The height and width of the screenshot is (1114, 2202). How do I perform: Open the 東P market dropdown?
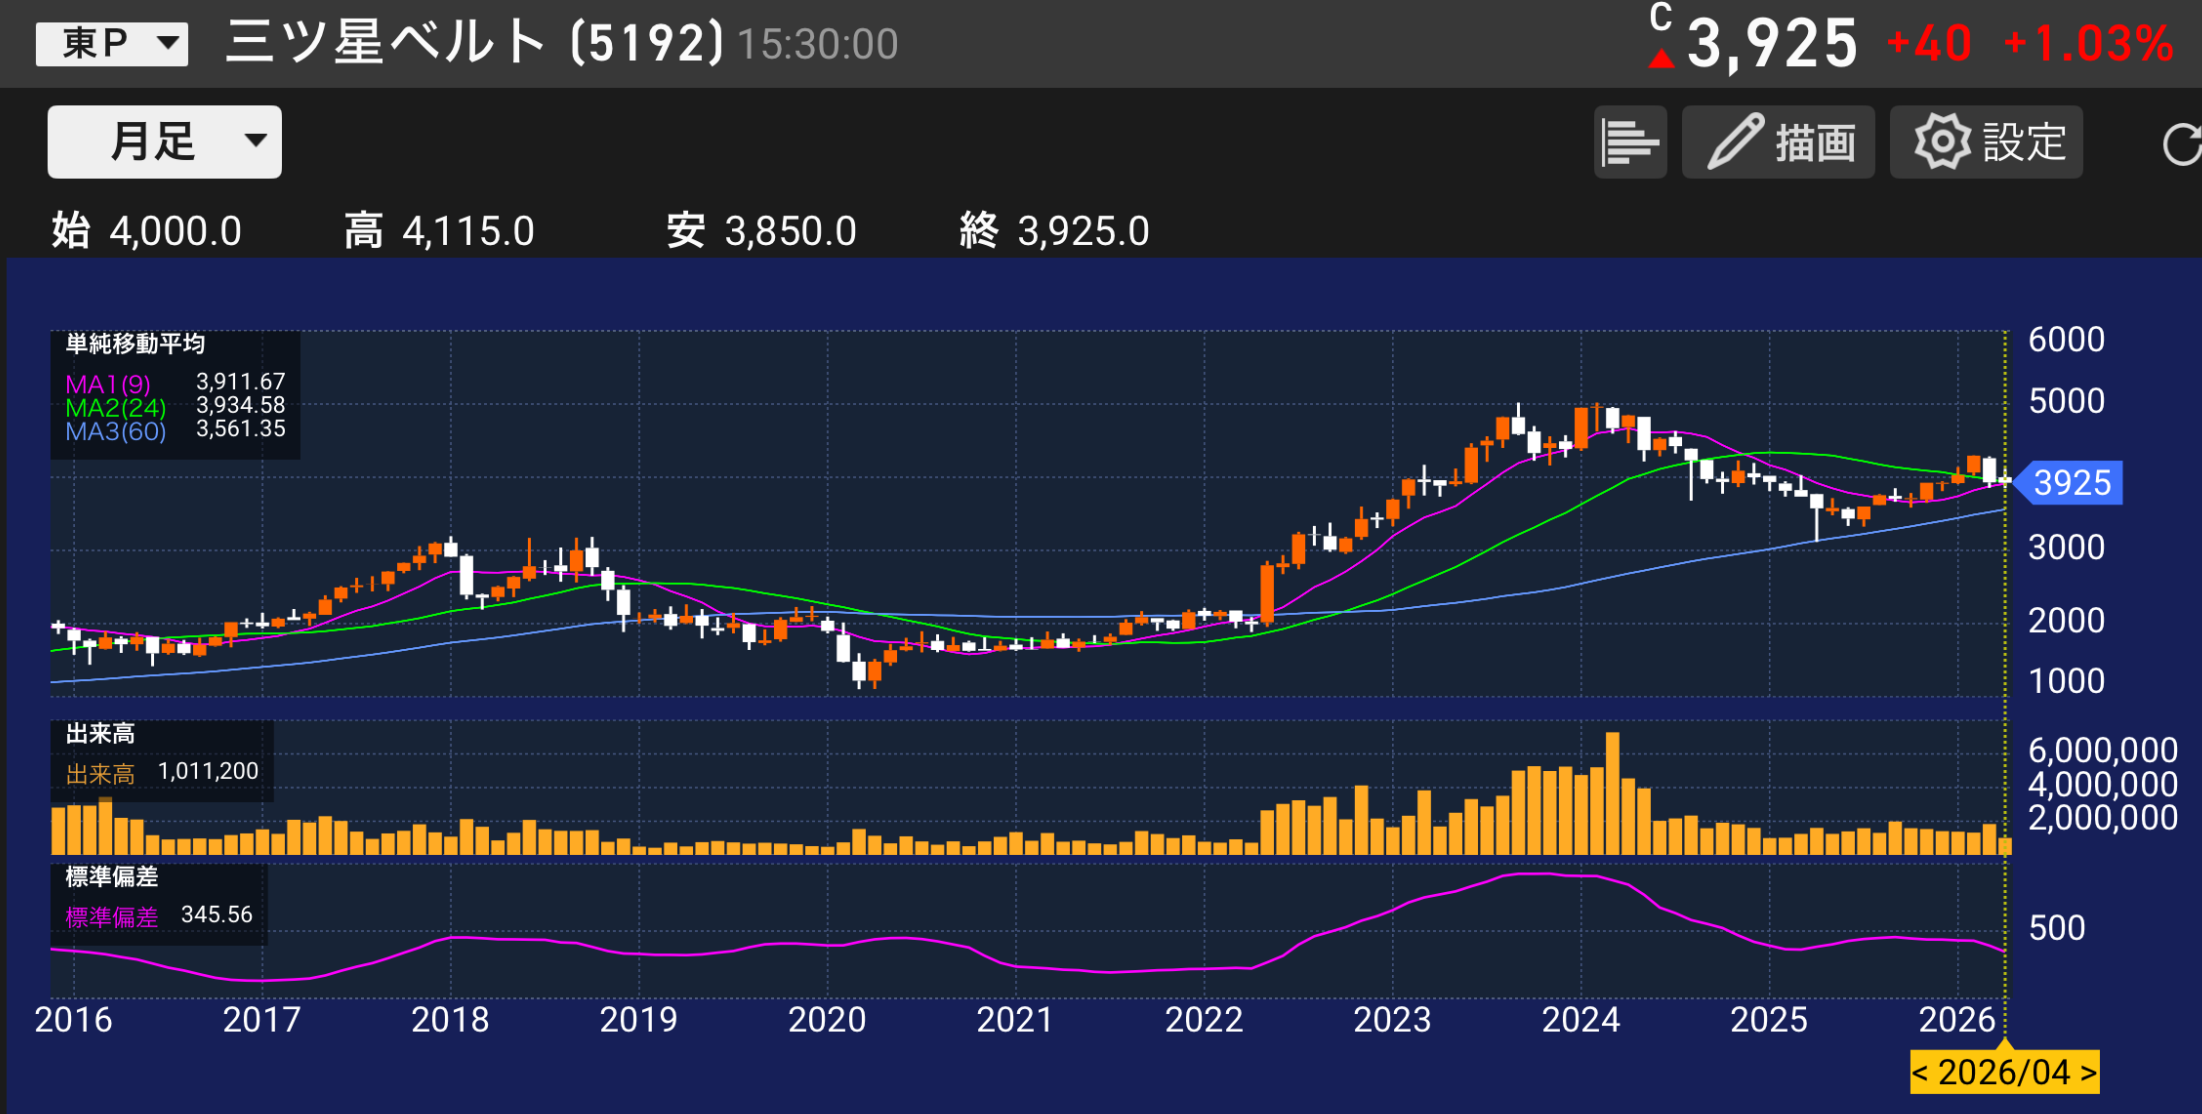(112, 44)
